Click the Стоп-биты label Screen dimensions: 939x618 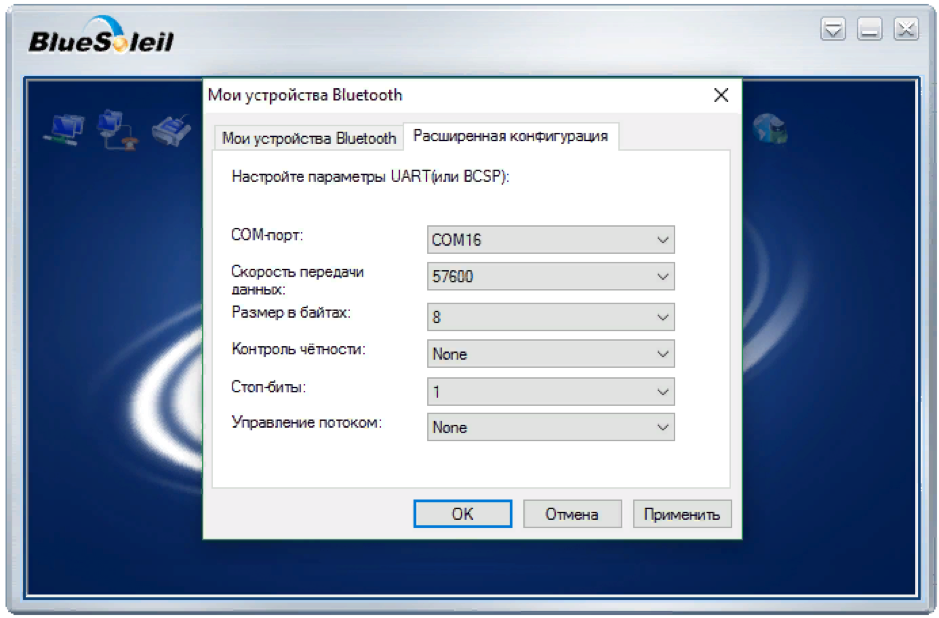pyautogui.click(x=268, y=387)
